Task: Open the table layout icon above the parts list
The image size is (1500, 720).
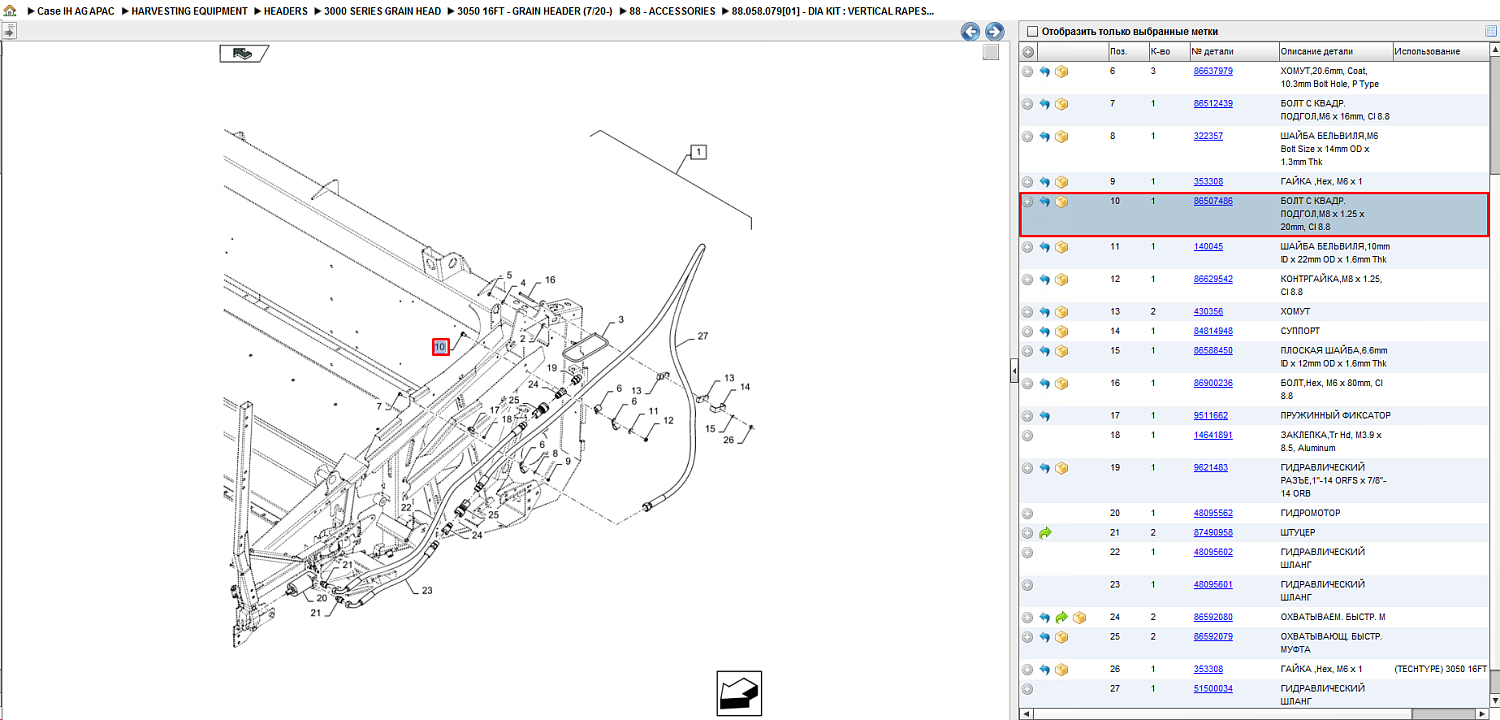Action: [1491, 31]
